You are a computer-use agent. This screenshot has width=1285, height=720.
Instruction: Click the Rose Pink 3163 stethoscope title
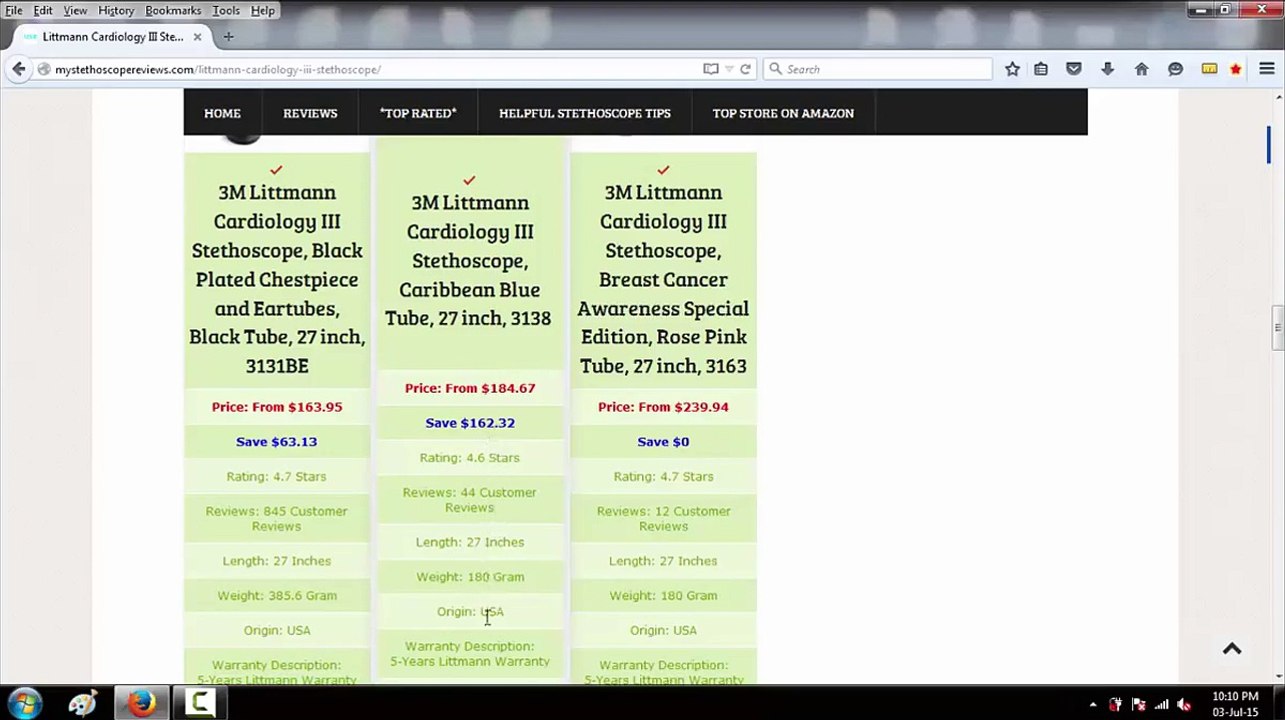663,279
